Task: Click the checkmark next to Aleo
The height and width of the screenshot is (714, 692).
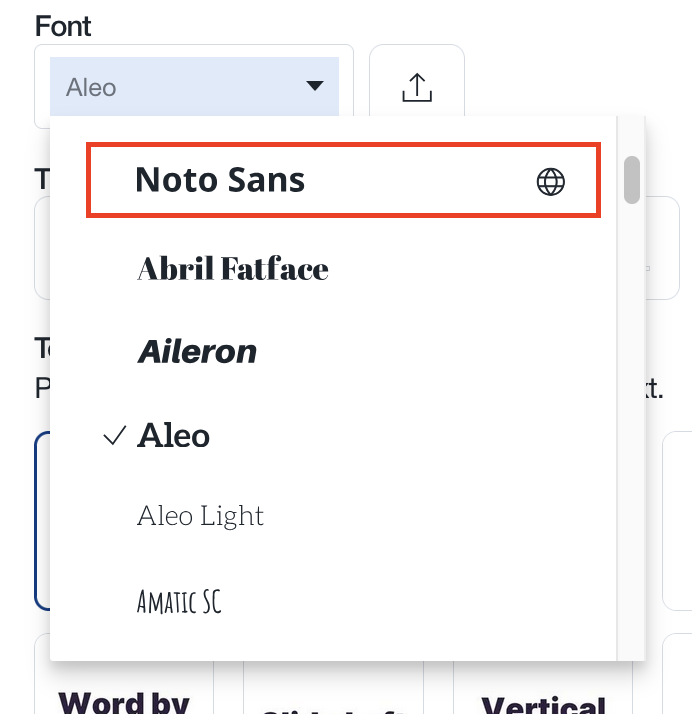Action: pyautogui.click(x=115, y=435)
